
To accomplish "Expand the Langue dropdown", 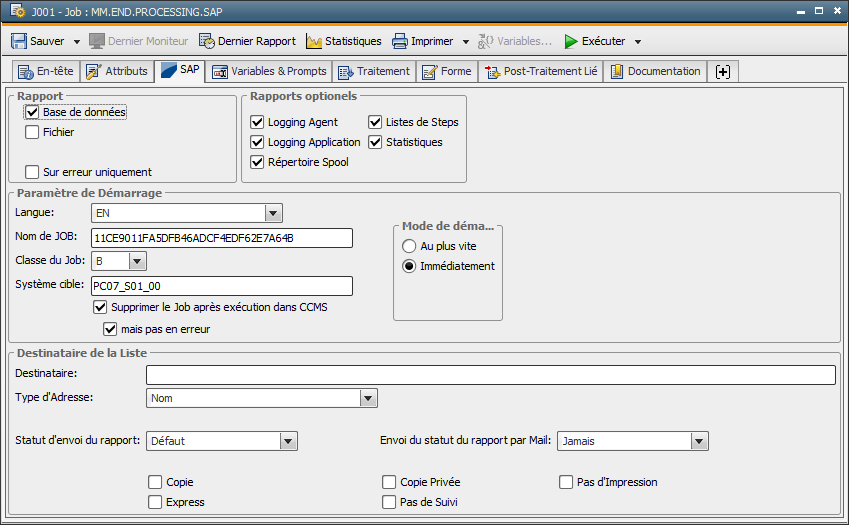I will click(x=273, y=213).
